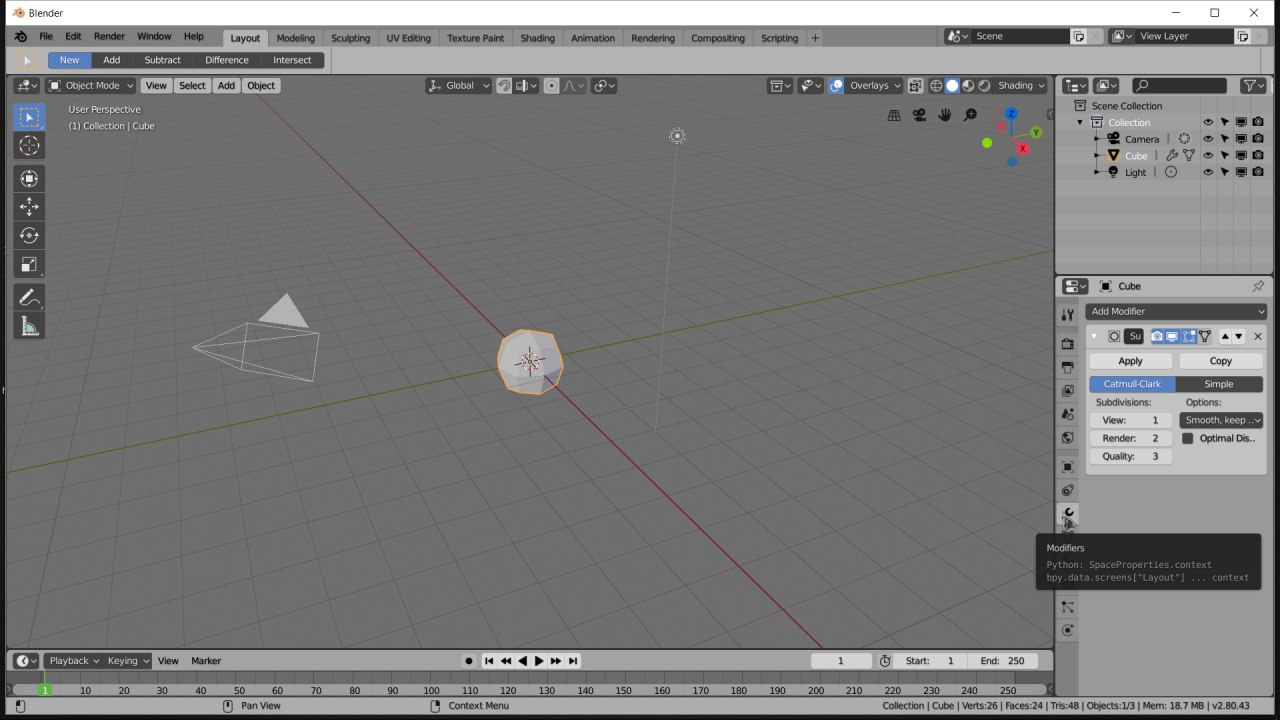Image resolution: width=1280 pixels, height=720 pixels.
Task: Open the Tool properties tab
Action: 1067,315
